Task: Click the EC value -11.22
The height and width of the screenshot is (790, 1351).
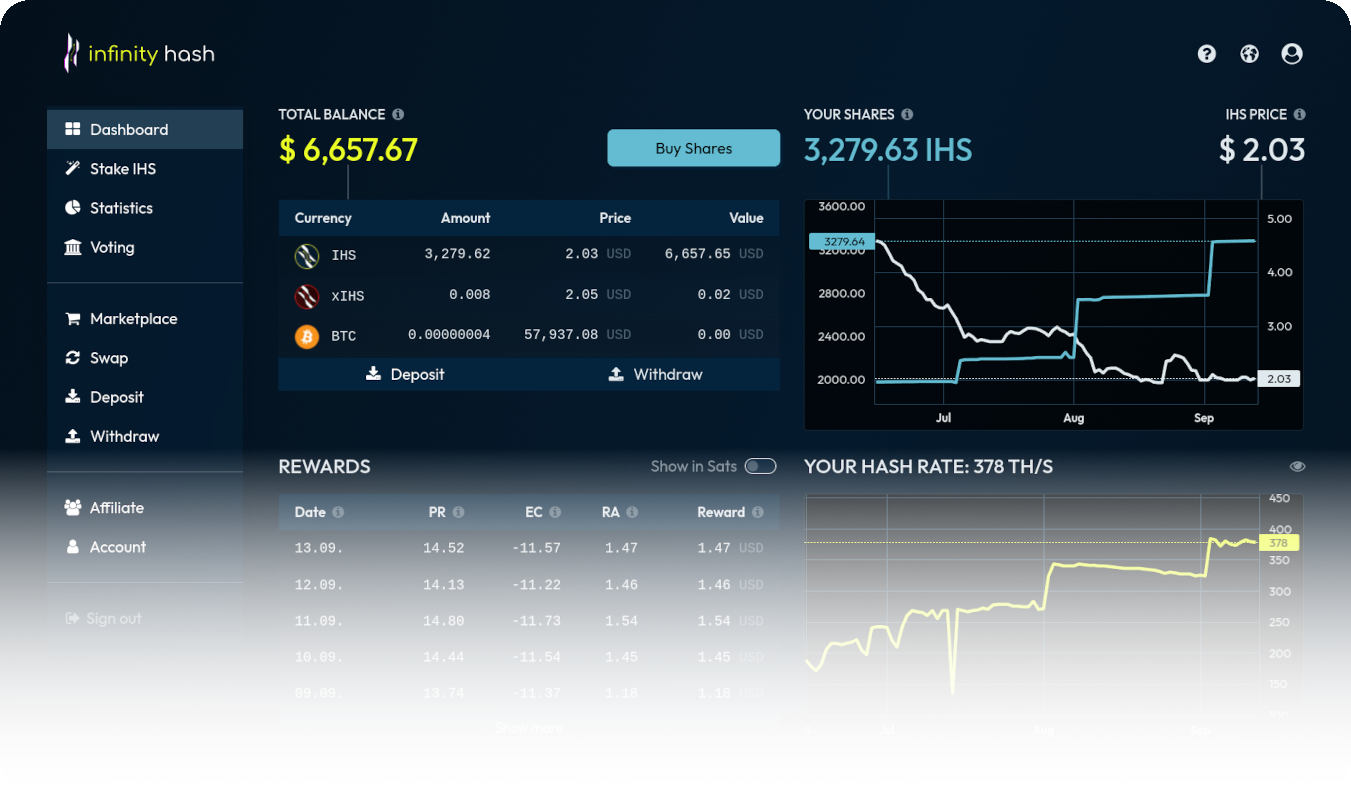Action: click(536, 584)
